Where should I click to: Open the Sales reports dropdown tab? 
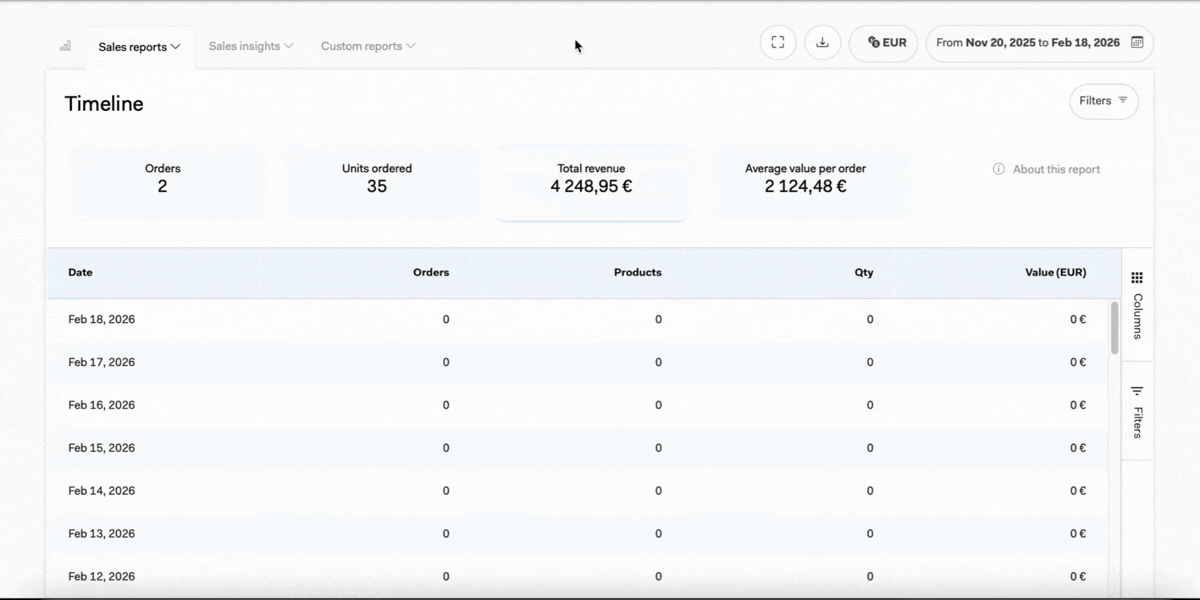coord(139,47)
